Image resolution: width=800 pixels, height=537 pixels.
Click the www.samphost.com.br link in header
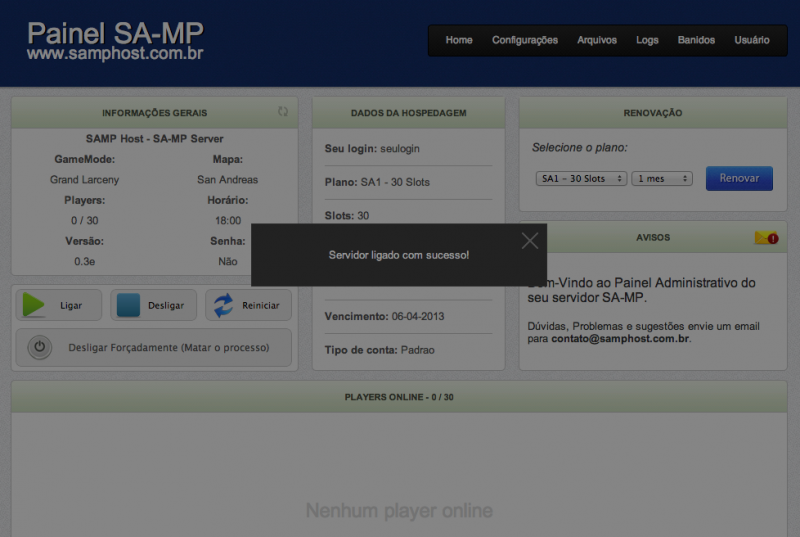click(x=115, y=53)
